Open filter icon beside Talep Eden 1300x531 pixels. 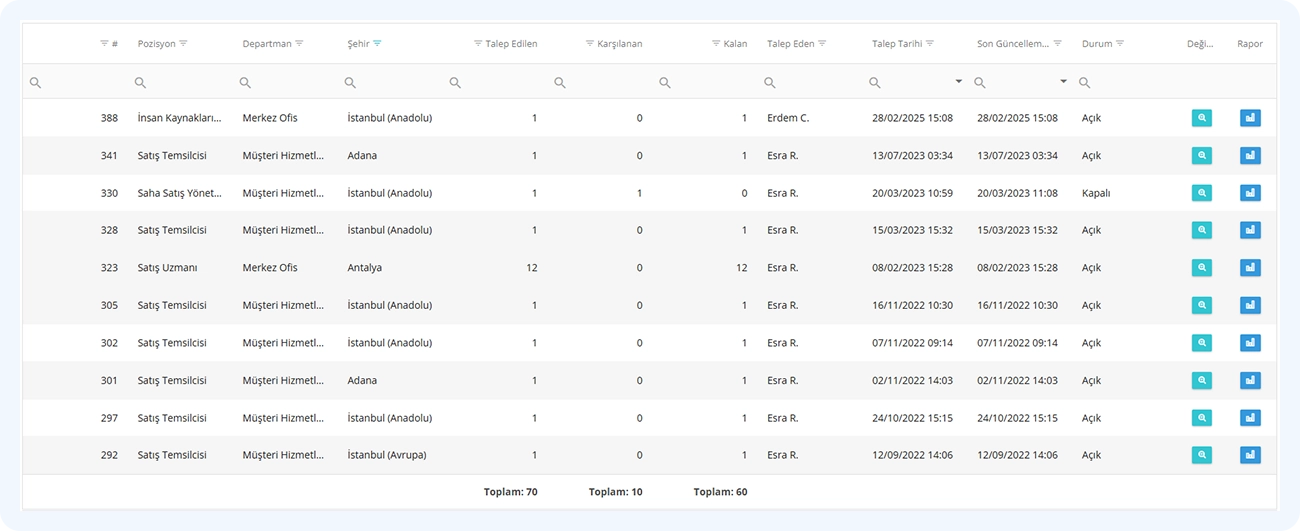pyautogui.click(x=822, y=44)
